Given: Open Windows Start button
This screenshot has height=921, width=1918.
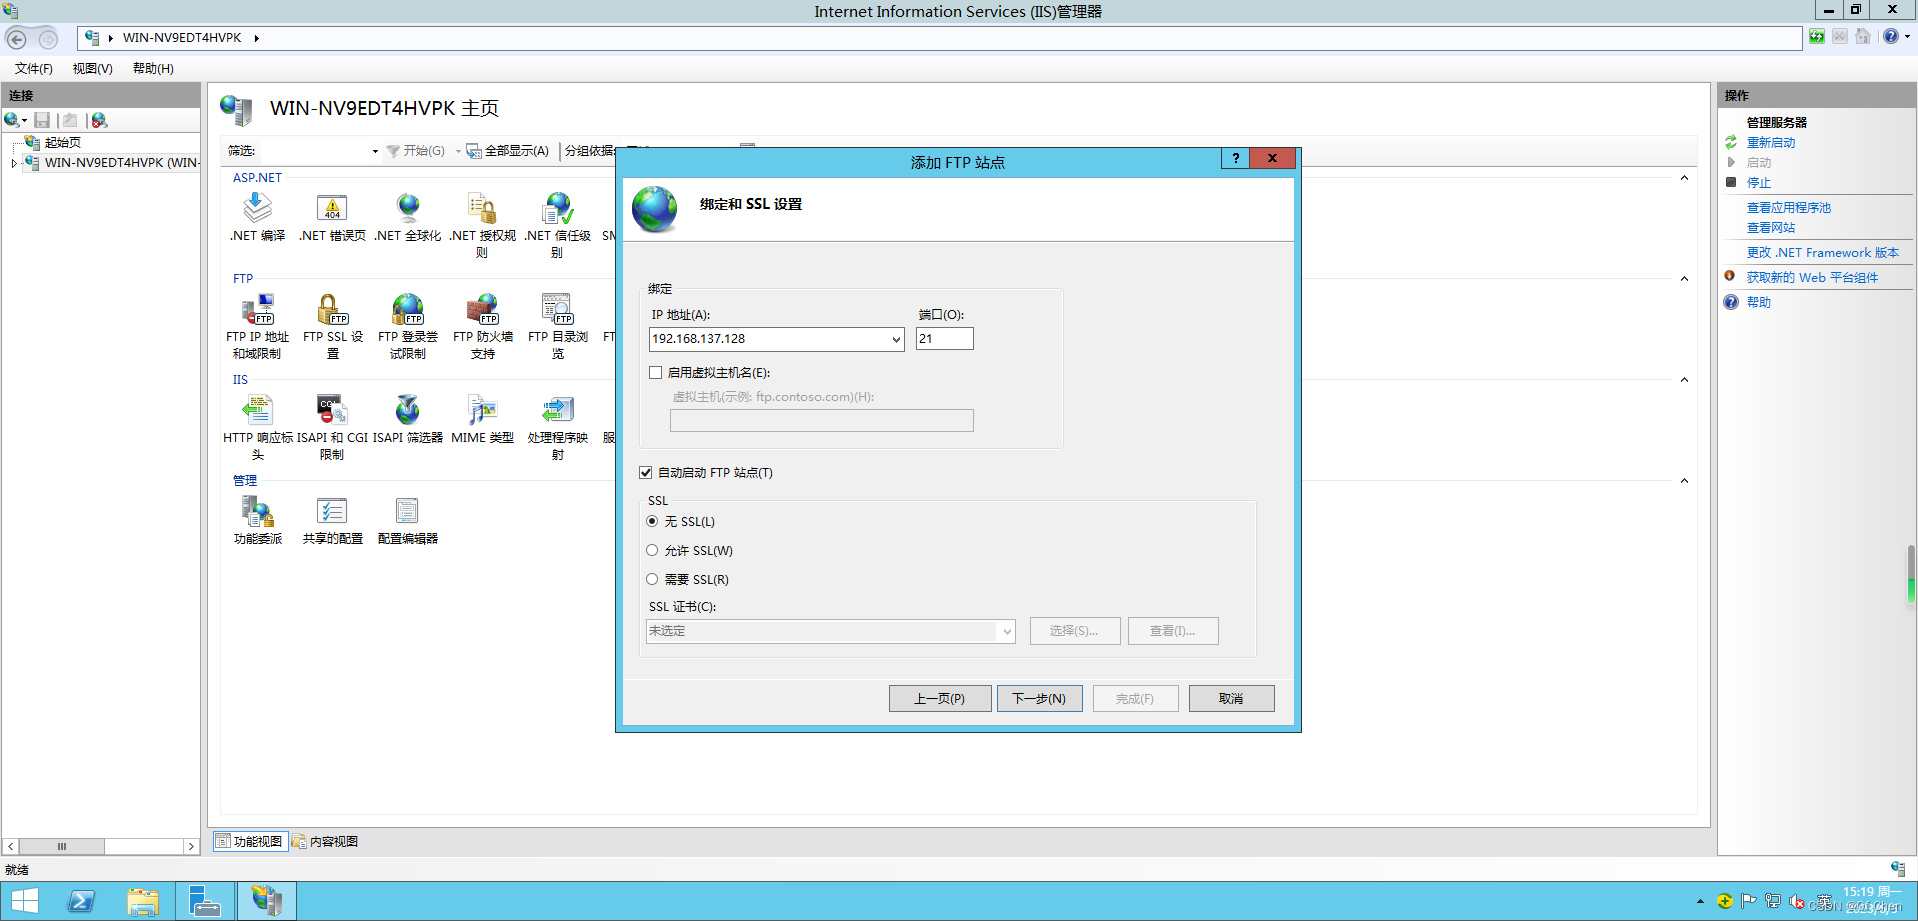Looking at the screenshot, I should pos(24,901).
